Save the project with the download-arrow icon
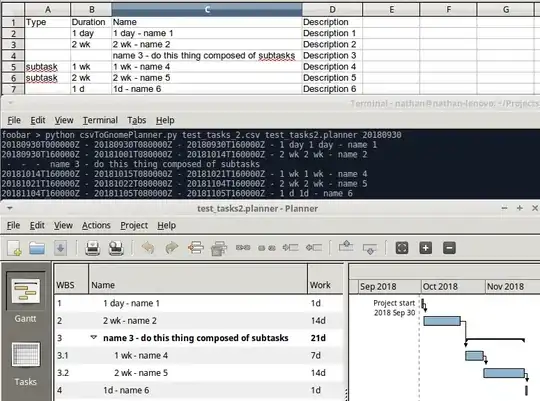Image resolution: width=540 pixels, height=401 pixels. coord(60,248)
